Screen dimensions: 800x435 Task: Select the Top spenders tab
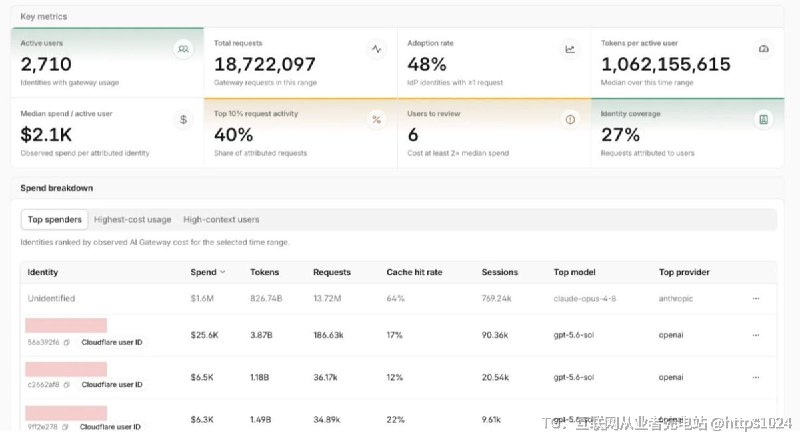click(55, 220)
